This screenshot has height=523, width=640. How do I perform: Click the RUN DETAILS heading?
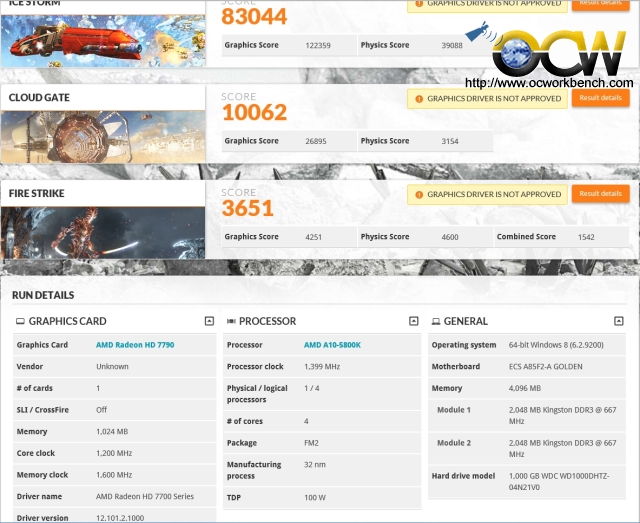click(x=43, y=295)
